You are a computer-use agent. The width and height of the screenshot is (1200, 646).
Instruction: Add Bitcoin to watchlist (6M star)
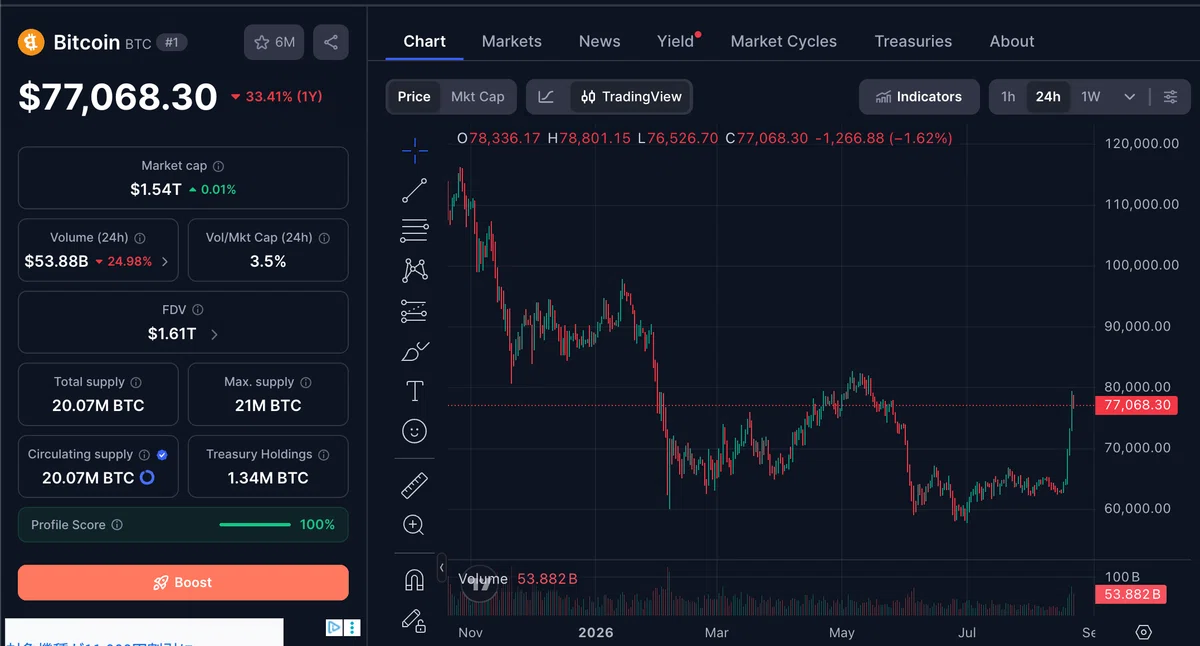[x=274, y=42]
